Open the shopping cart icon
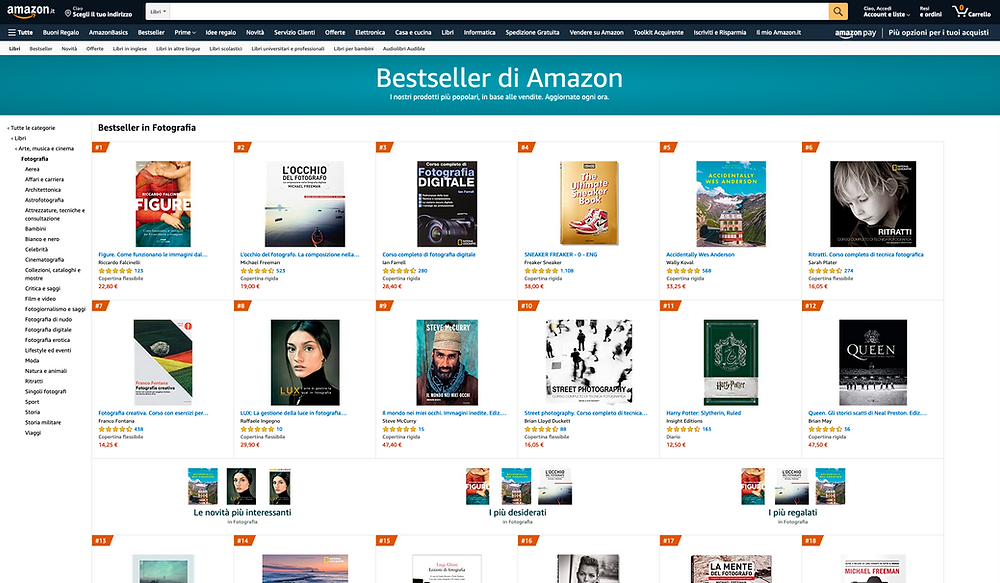 pos(971,11)
